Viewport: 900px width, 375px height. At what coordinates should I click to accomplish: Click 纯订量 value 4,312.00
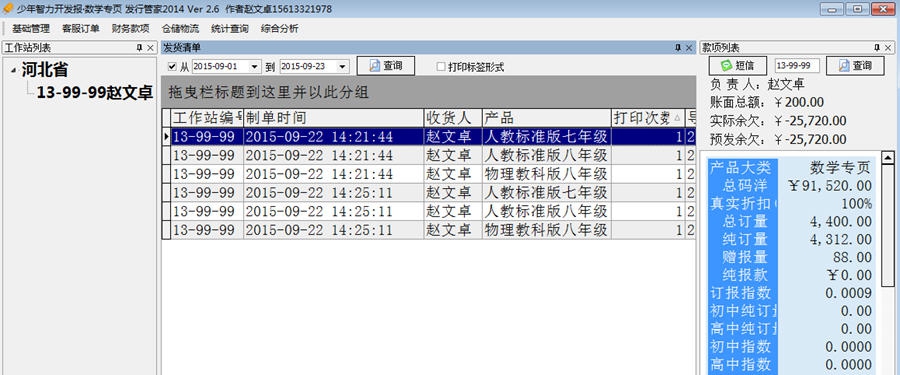pos(840,239)
